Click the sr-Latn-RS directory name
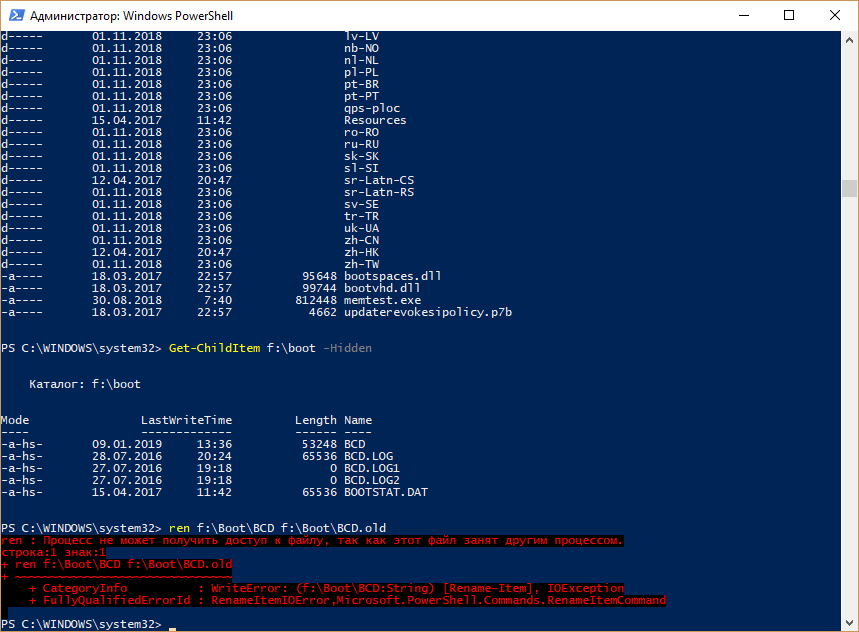This screenshot has height=632, width=859. pyautogui.click(x=379, y=192)
